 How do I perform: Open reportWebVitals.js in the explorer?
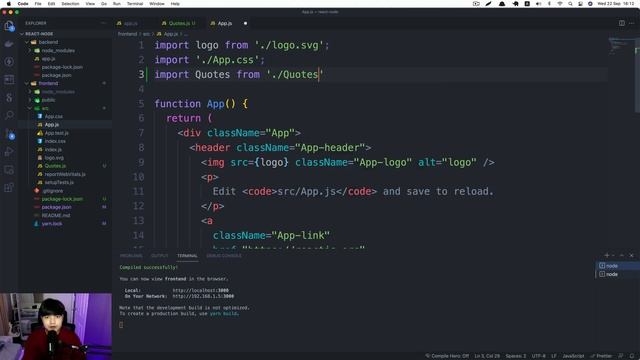(x=65, y=174)
